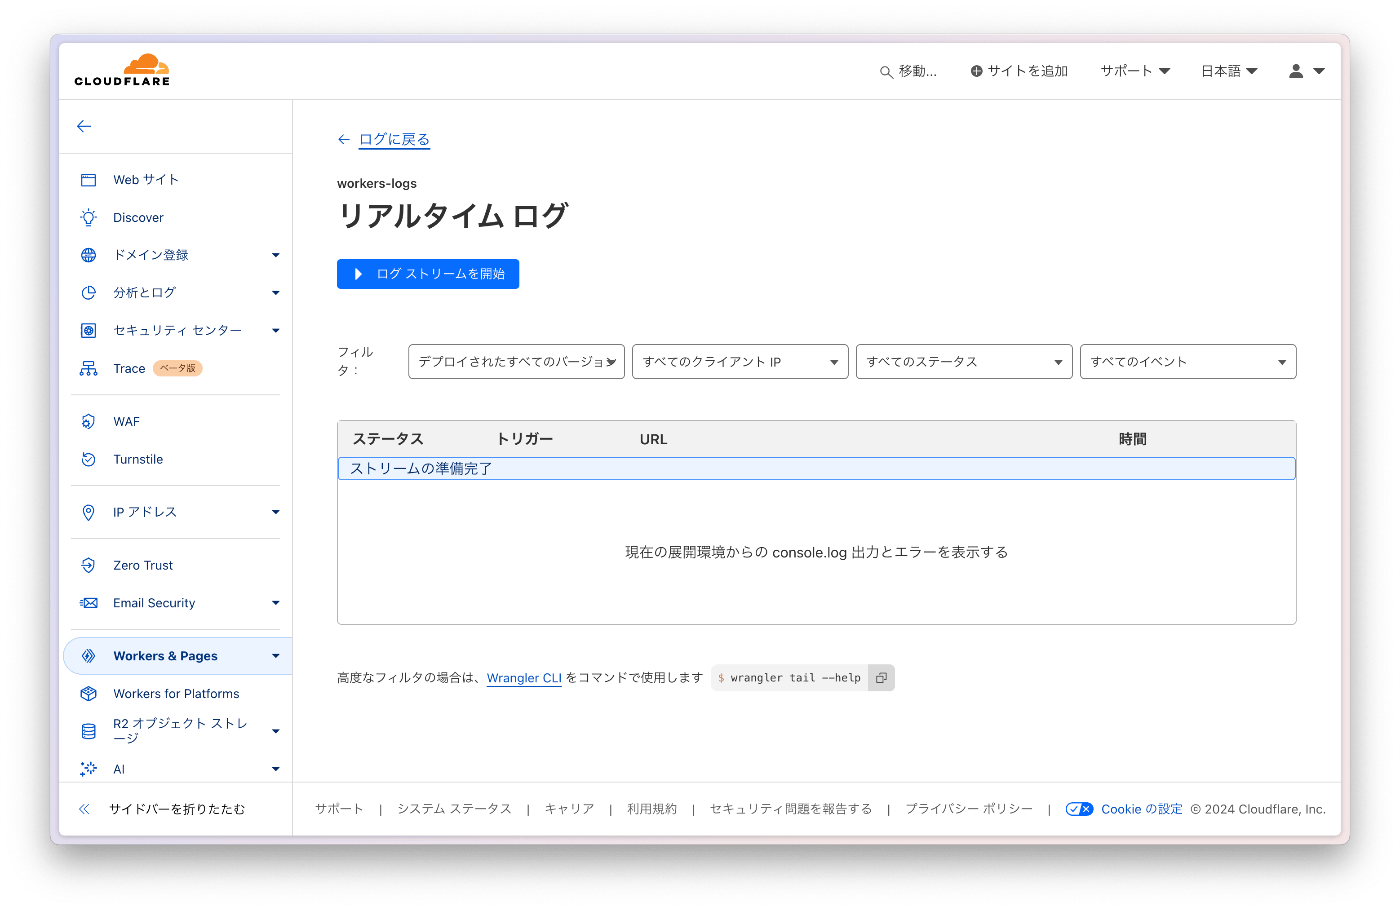1400x911 pixels.
Task: Open Cookie の設定 link
Action: click(x=1142, y=809)
